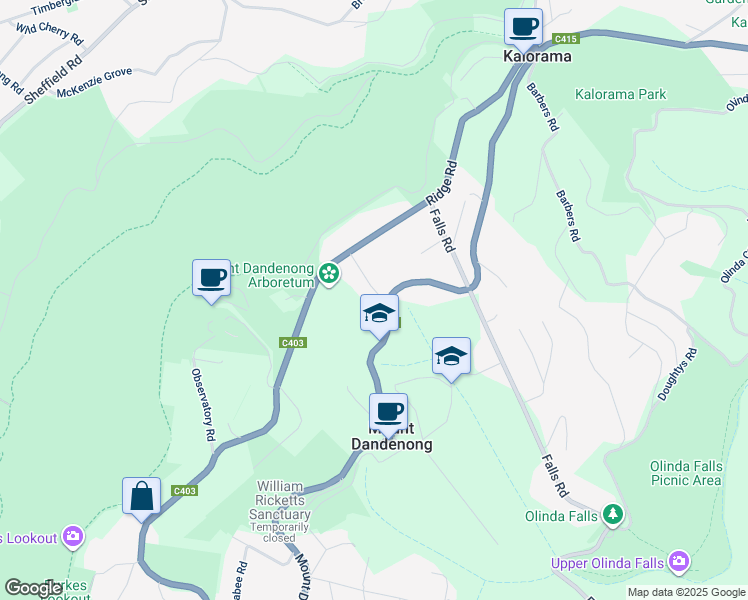Viewport: 748px width, 600px height.
Task: Click the Olinda Falls tree pin
Action: pos(613,515)
